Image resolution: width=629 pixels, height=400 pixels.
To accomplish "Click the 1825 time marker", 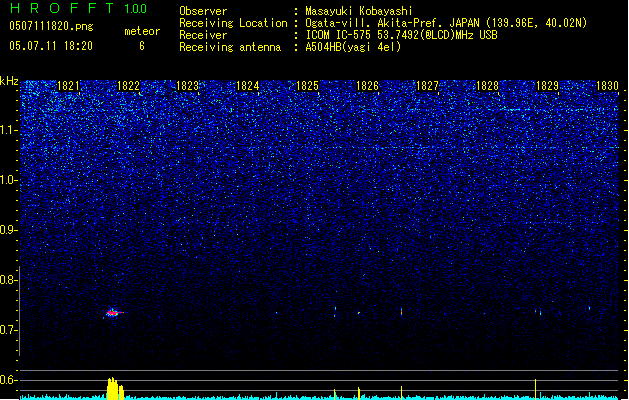I will click(307, 86).
